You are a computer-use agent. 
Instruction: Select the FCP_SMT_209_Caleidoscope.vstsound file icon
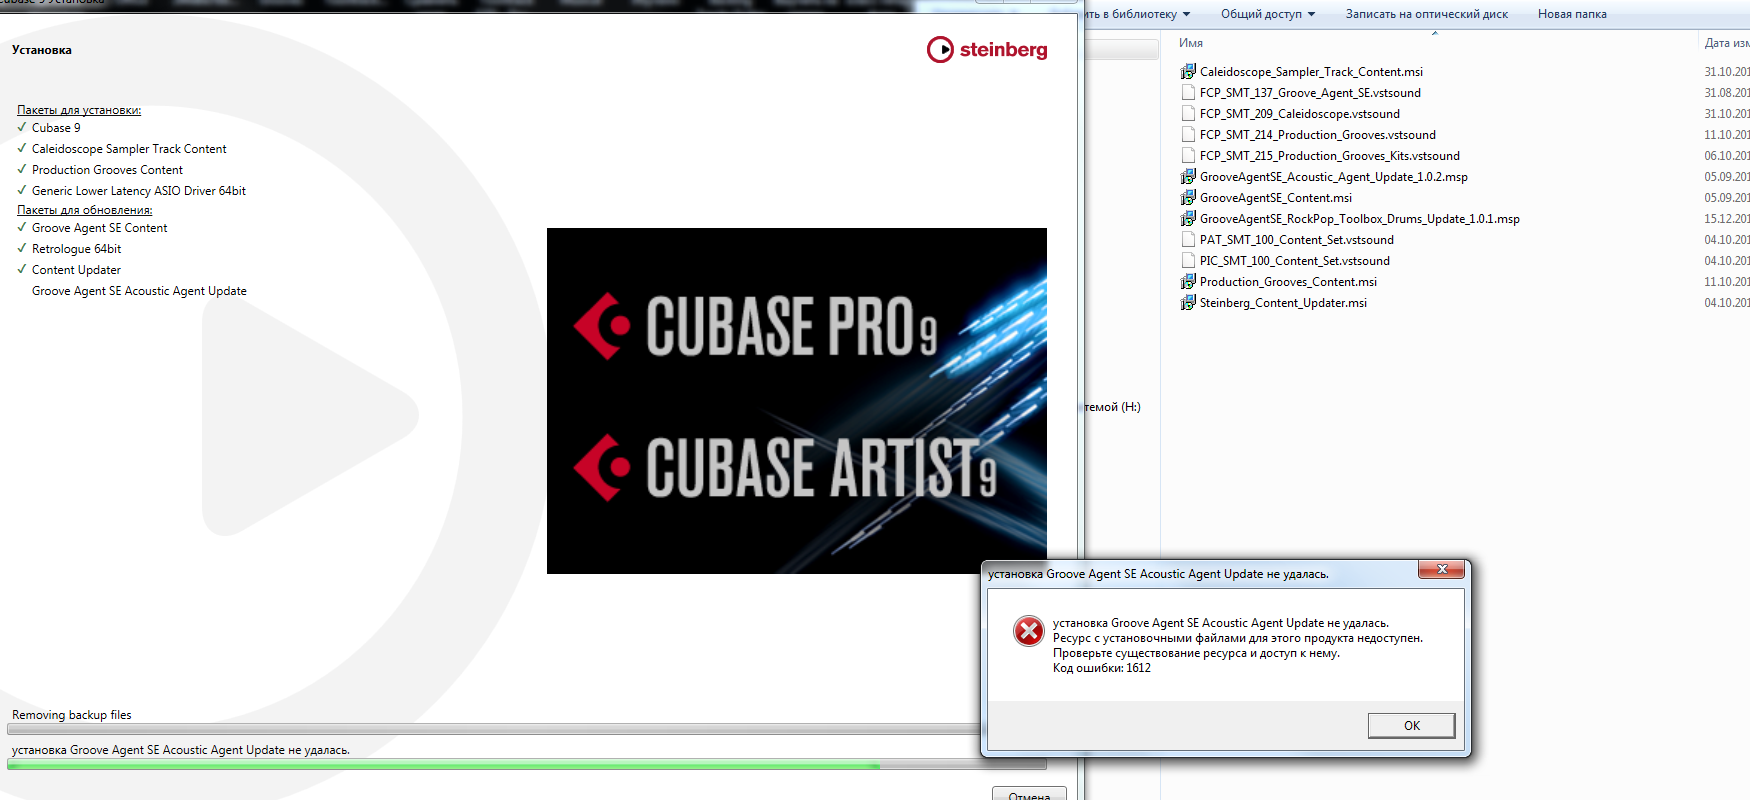tap(1188, 114)
